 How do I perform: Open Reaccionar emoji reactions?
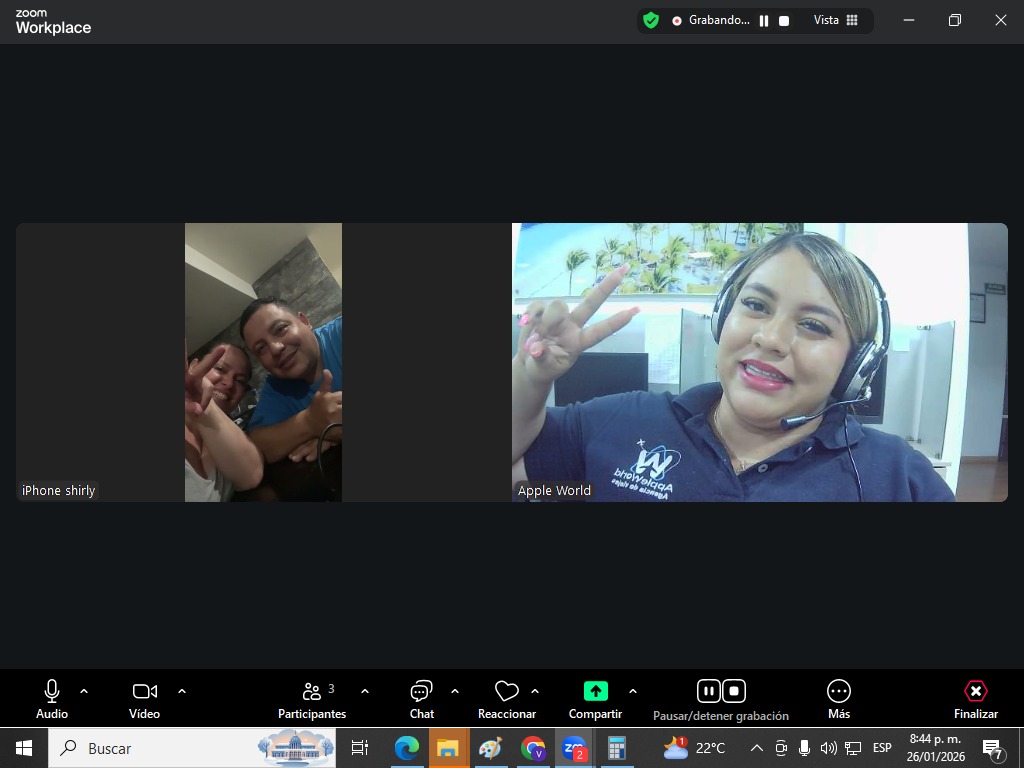pyautogui.click(x=507, y=698)
